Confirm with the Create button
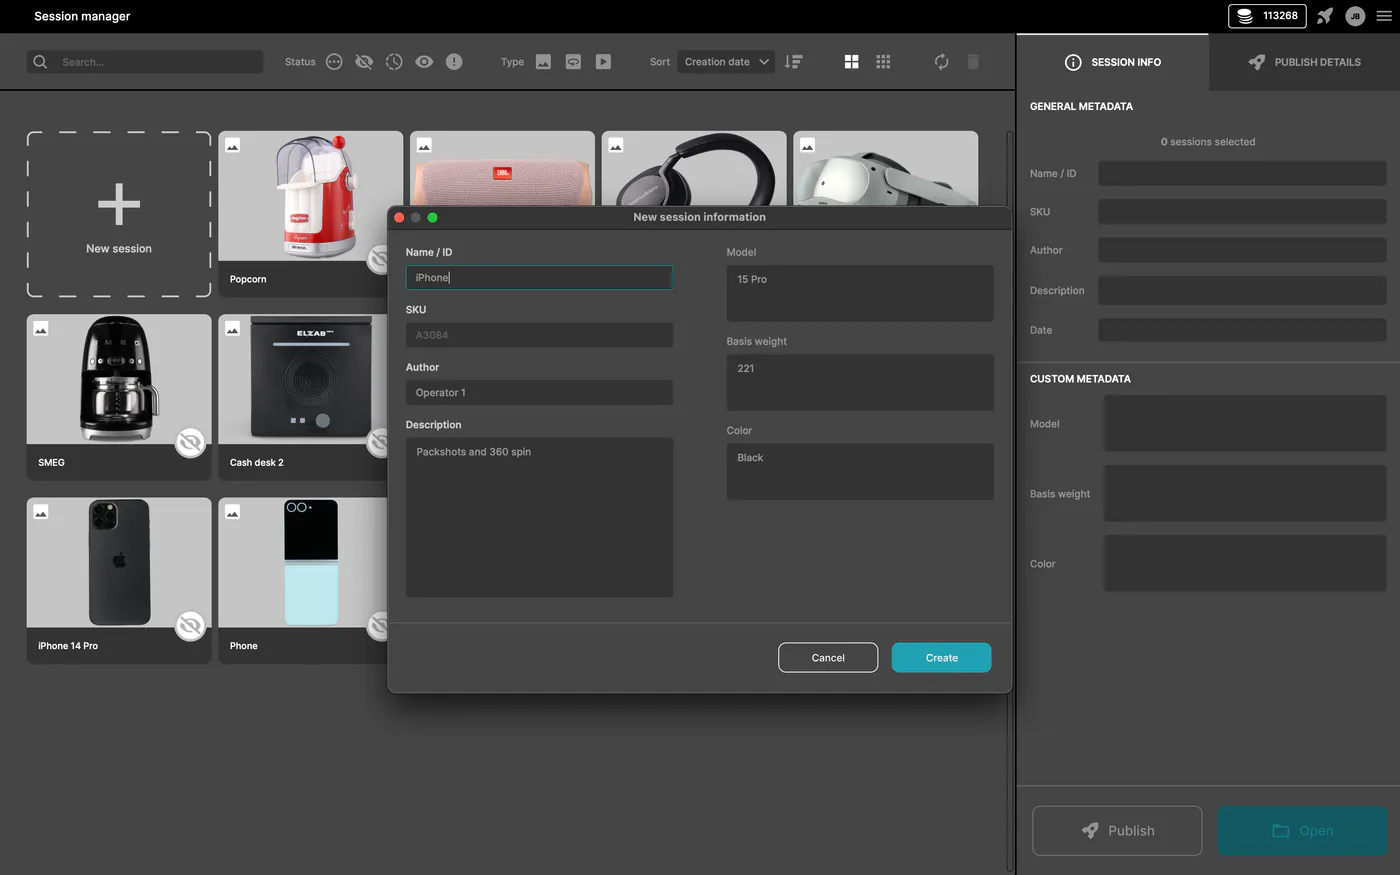Image resolution: width=1400 pixels, height=875 pixels. coord(941,658)
